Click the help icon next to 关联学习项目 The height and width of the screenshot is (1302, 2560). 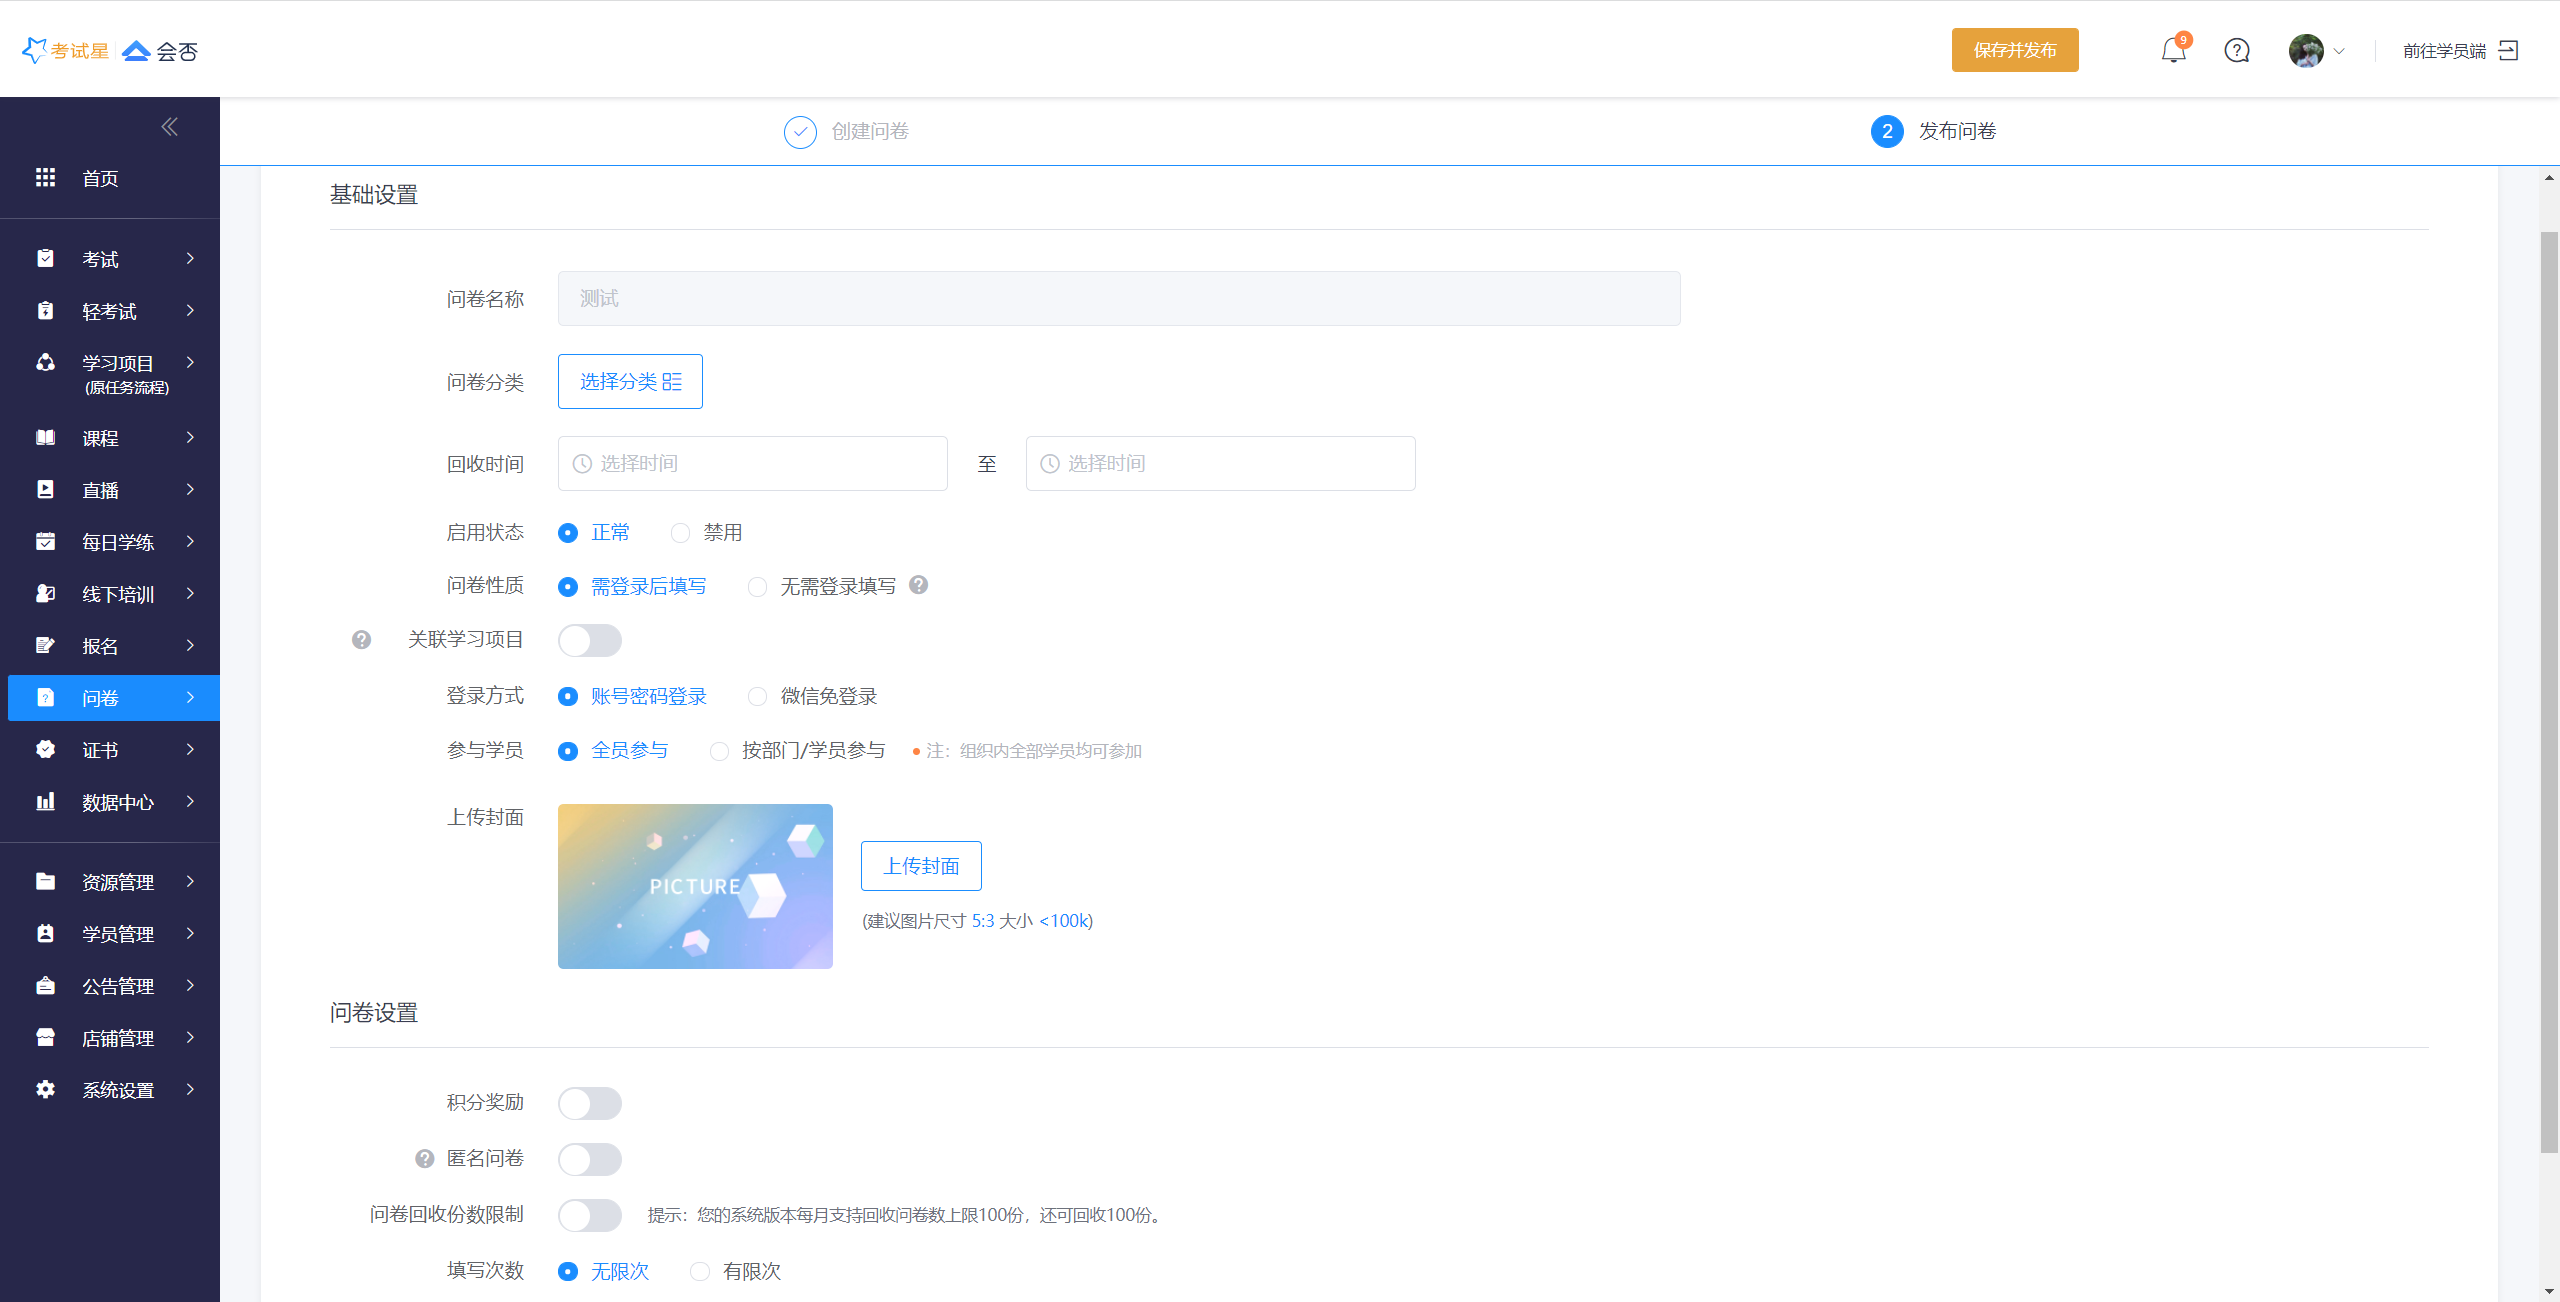click(361, 640)
